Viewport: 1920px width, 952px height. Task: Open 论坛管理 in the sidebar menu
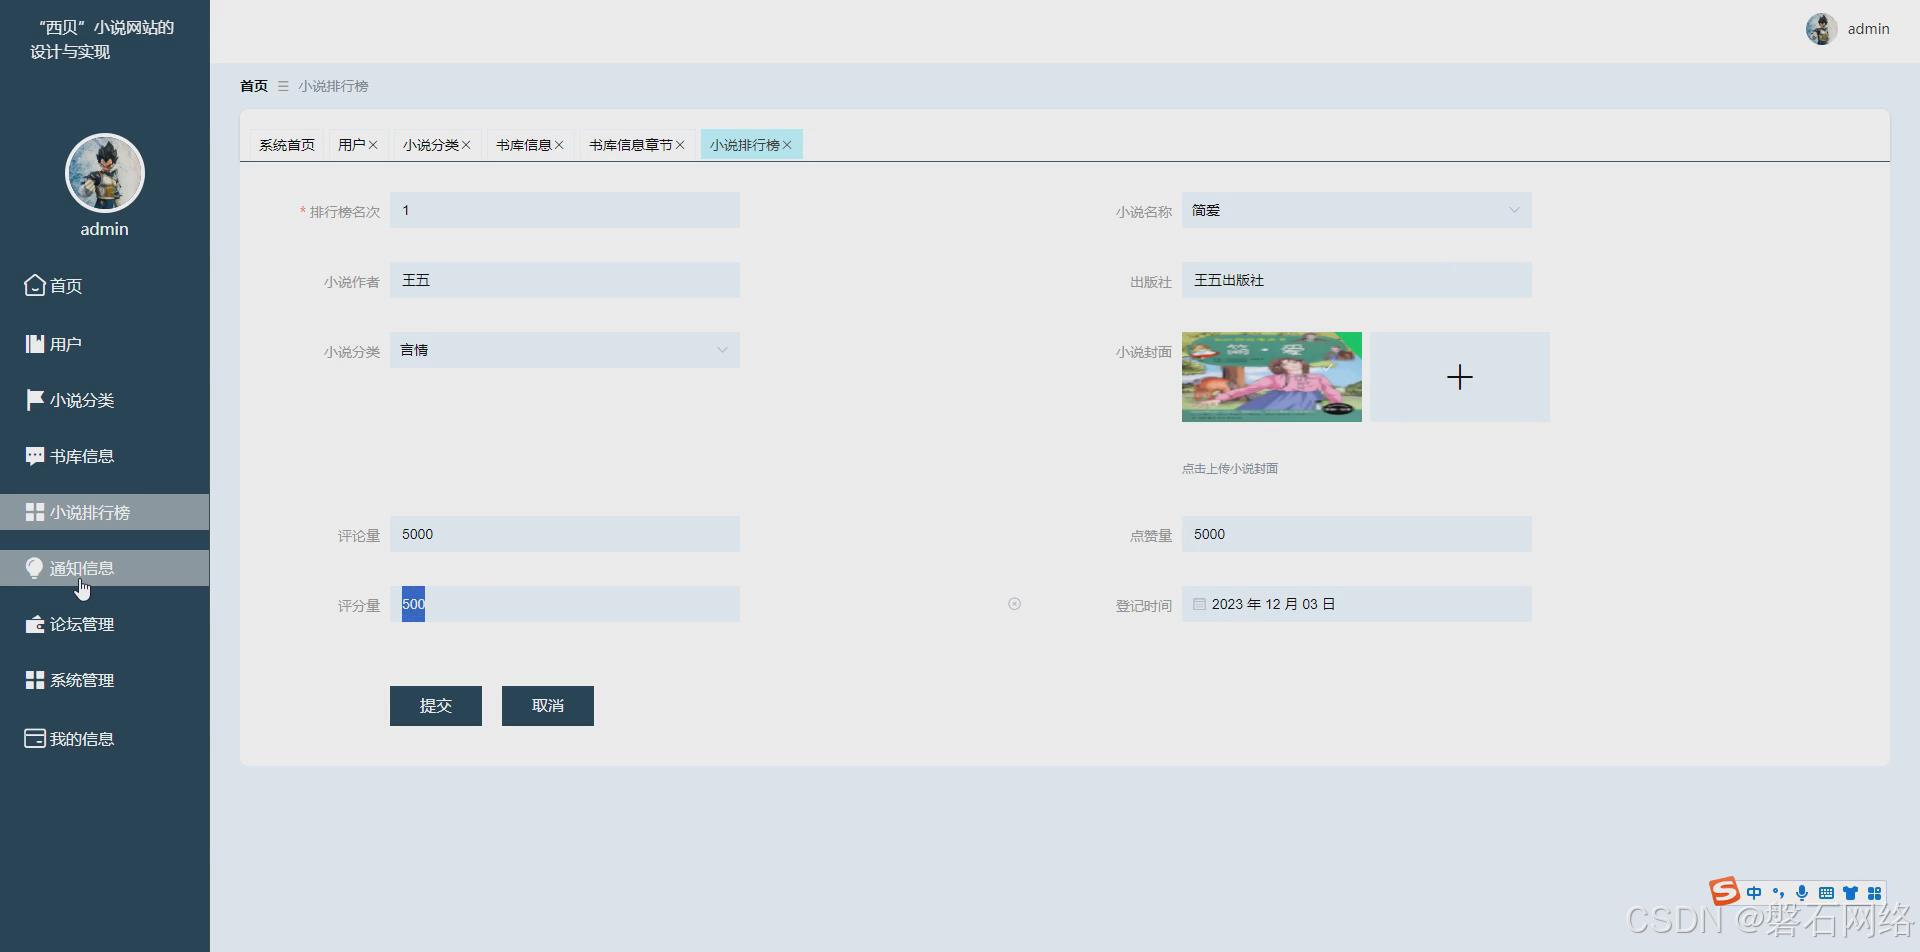pos(105,624)
